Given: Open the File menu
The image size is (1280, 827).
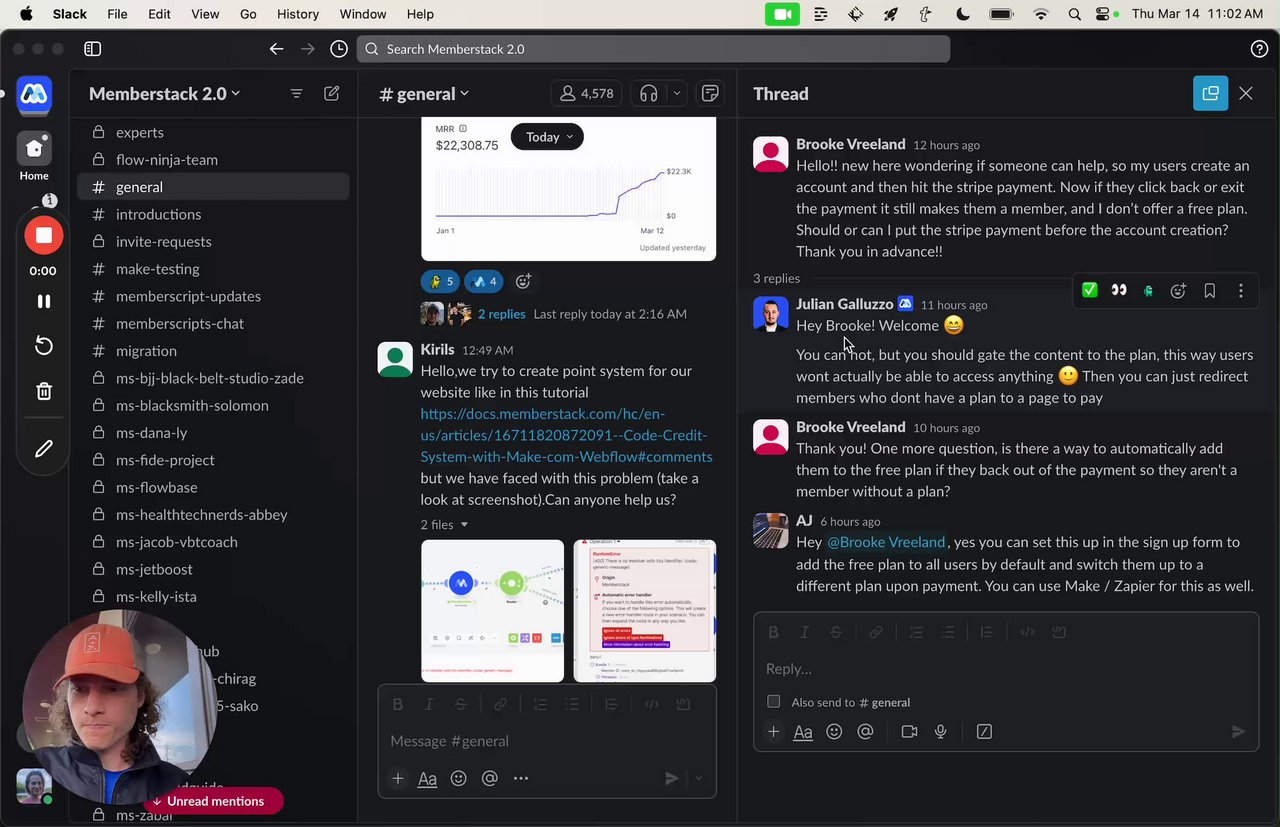Looking at the screenshot, I should click(117, 14).
